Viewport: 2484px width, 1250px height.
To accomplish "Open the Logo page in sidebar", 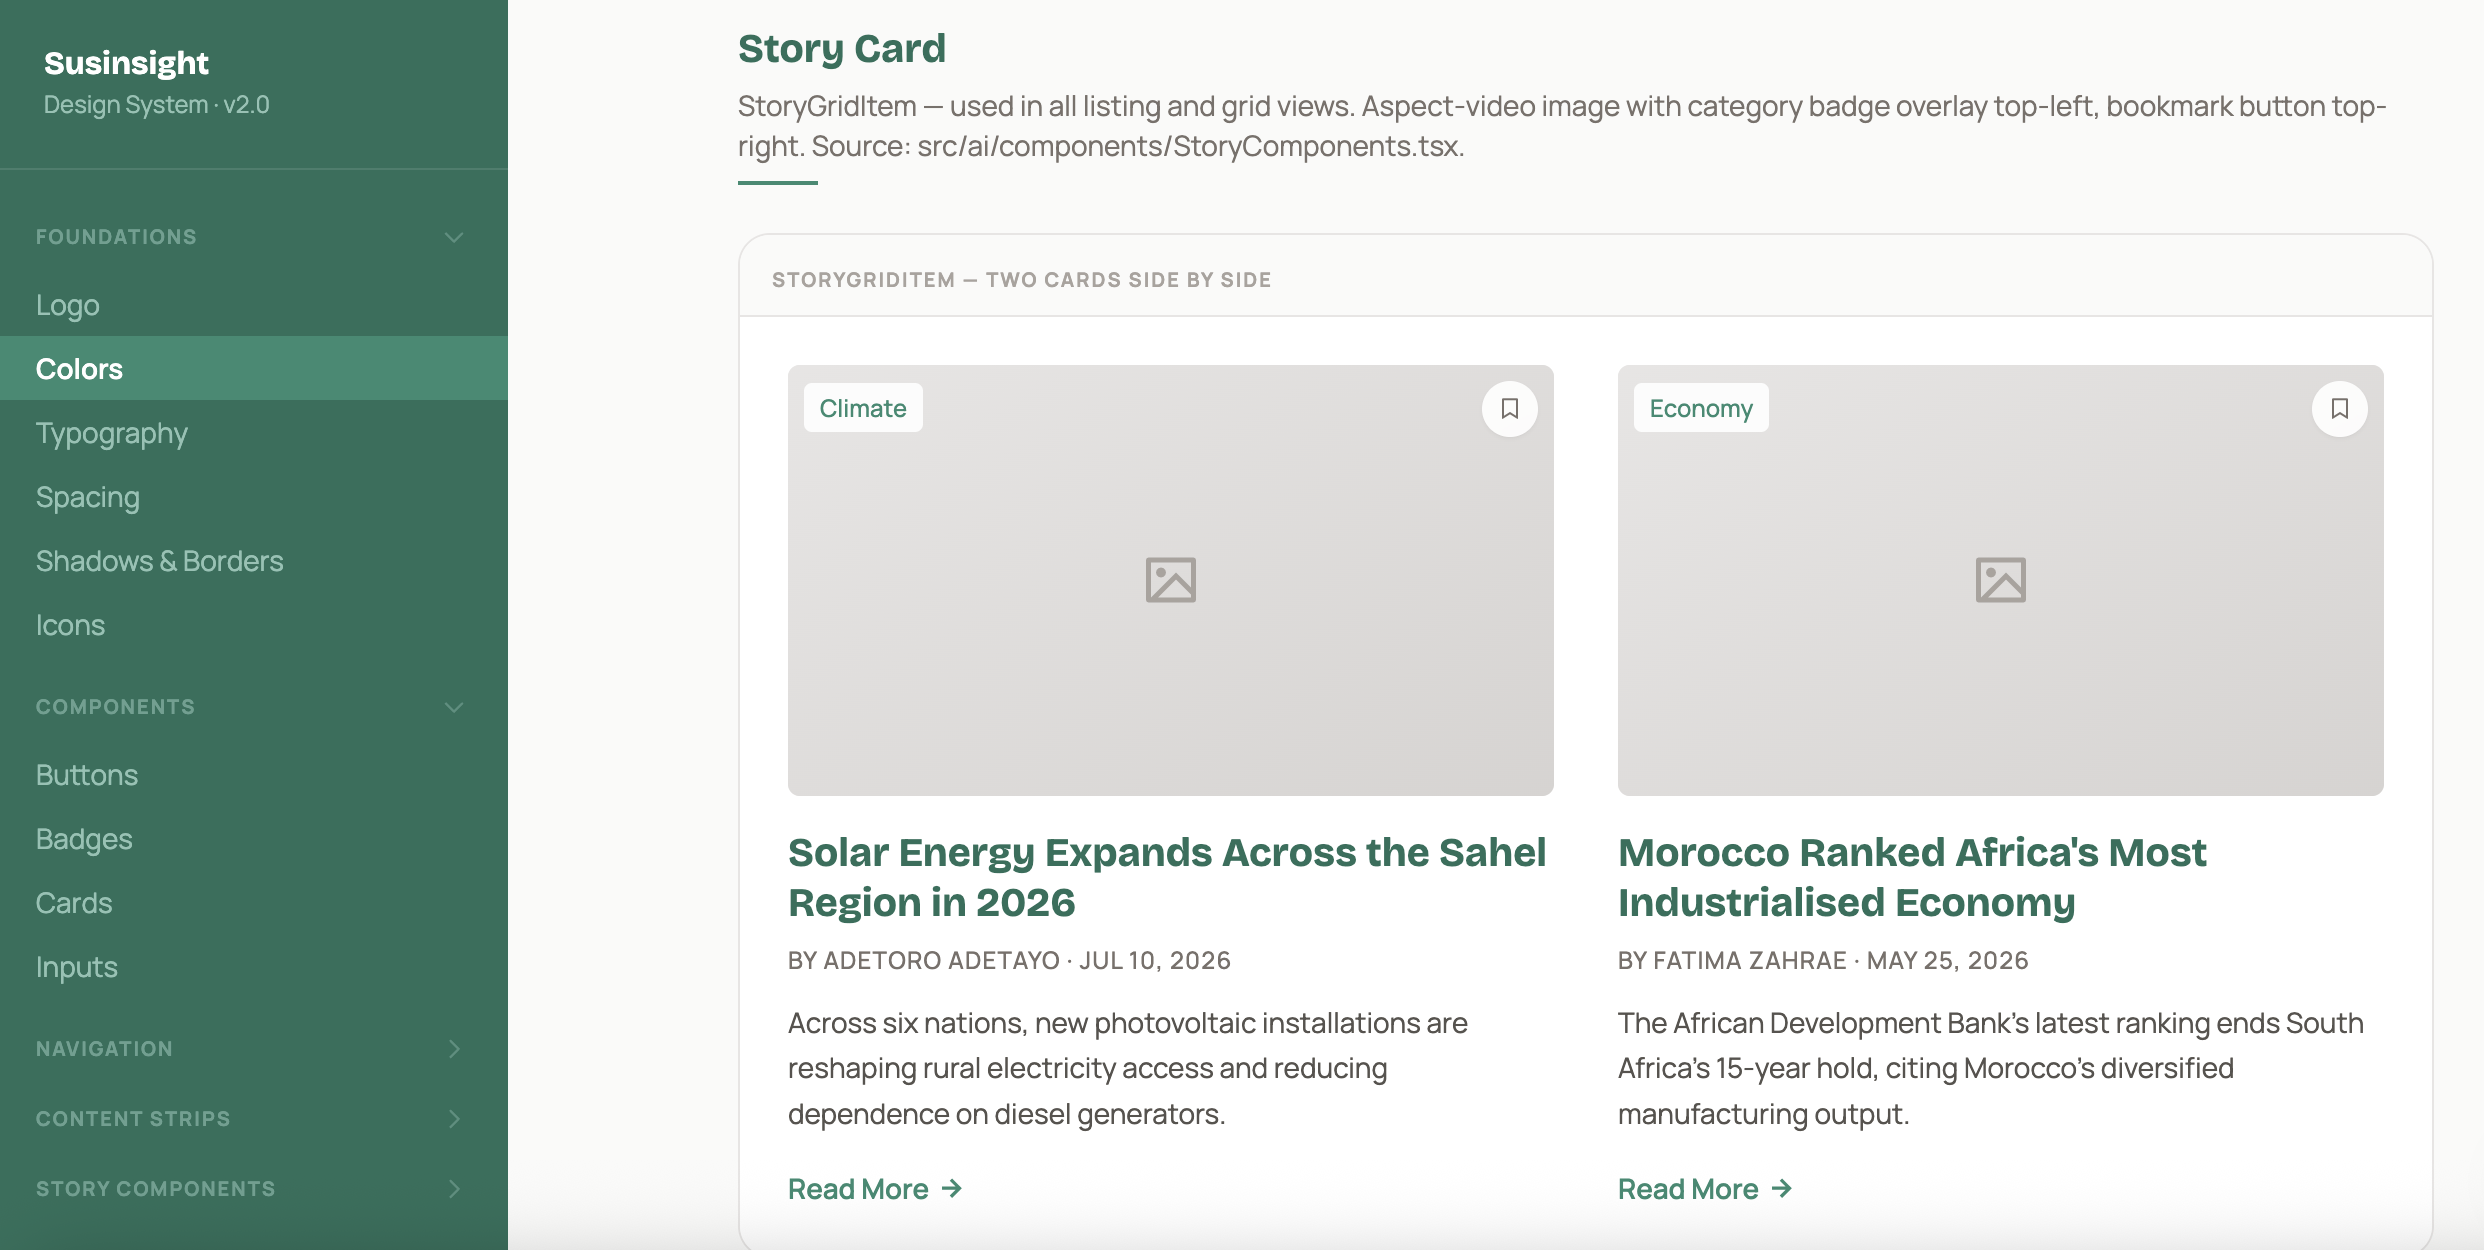I will pos(254,305).
